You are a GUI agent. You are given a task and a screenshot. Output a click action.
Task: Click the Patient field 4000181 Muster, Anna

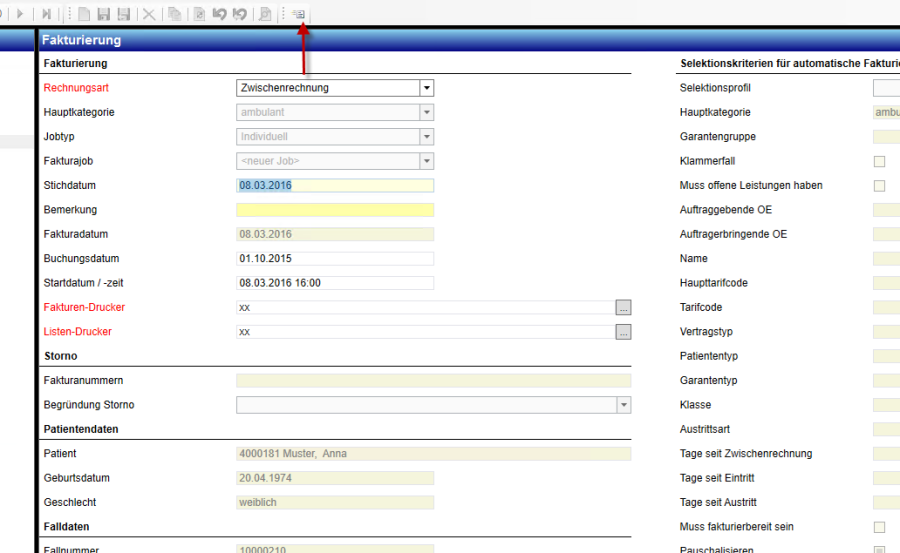(x=433, y=454)
